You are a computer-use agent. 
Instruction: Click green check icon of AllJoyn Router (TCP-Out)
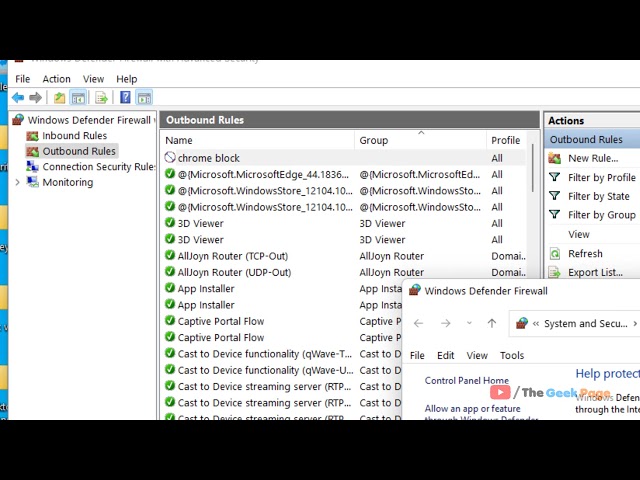(x=170, y=255)
